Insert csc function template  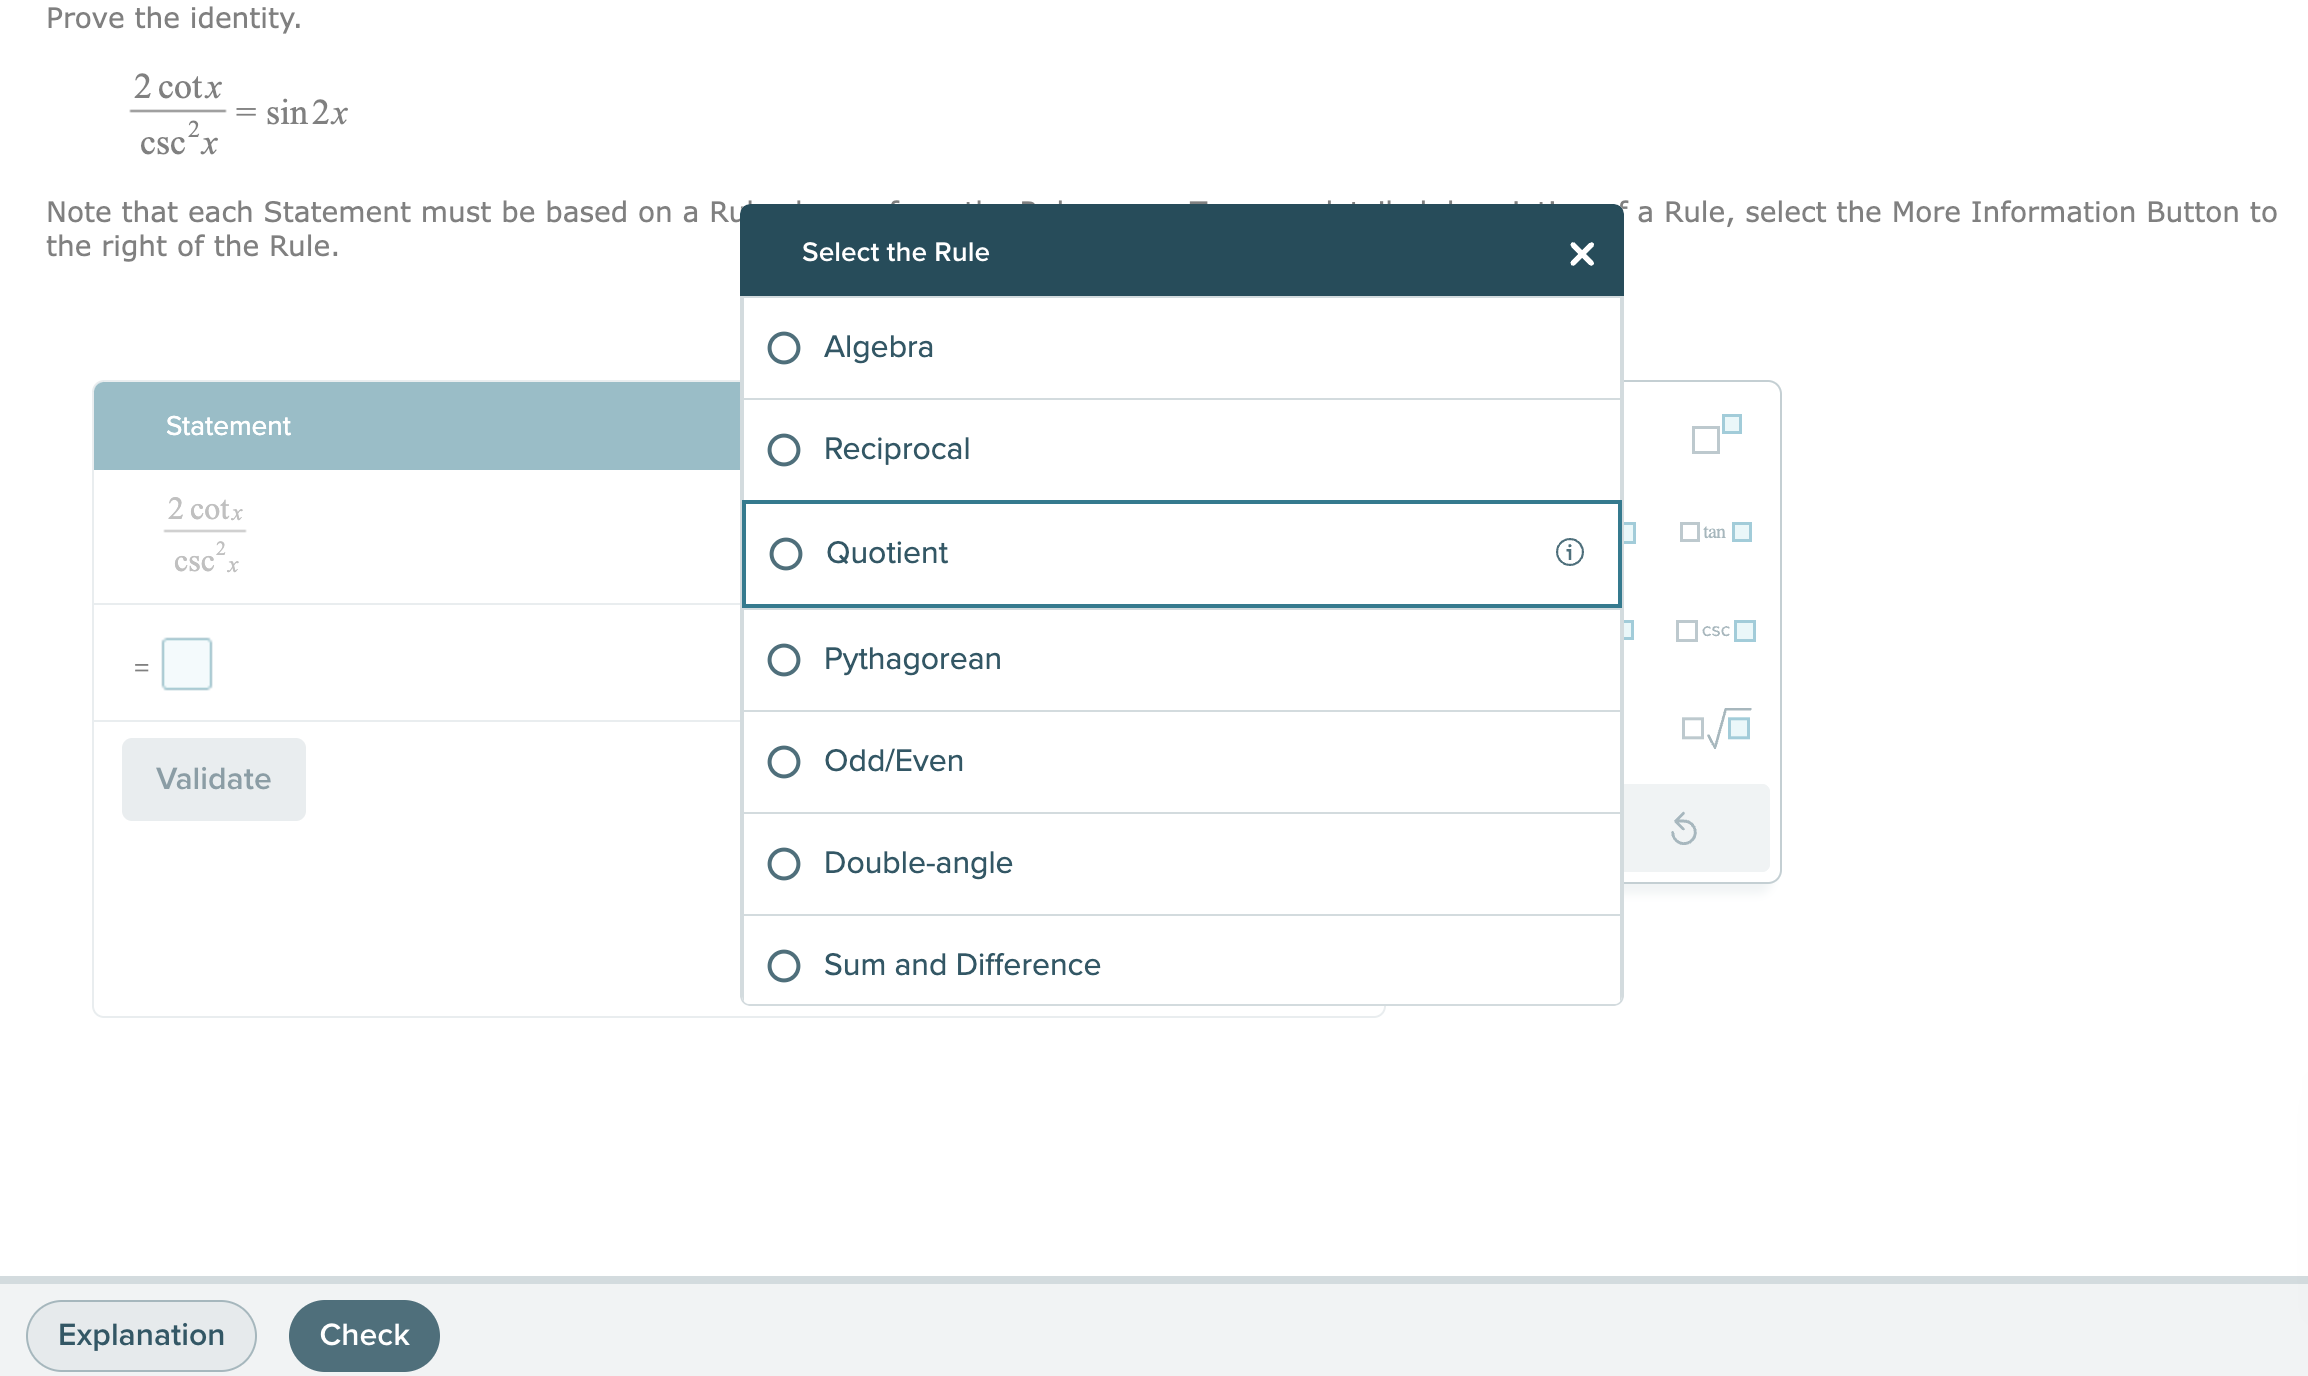click(x=1716, y=631)
